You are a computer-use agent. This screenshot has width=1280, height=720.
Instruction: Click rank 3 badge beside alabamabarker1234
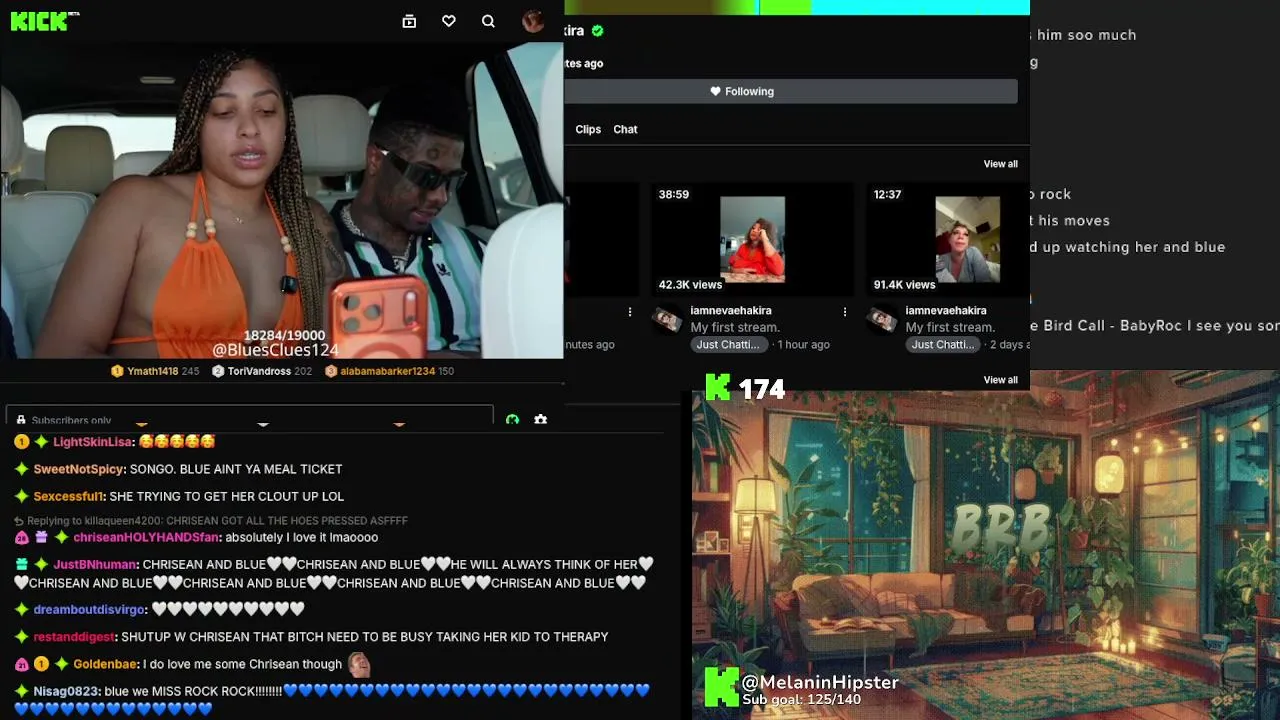tap(331, 371)
